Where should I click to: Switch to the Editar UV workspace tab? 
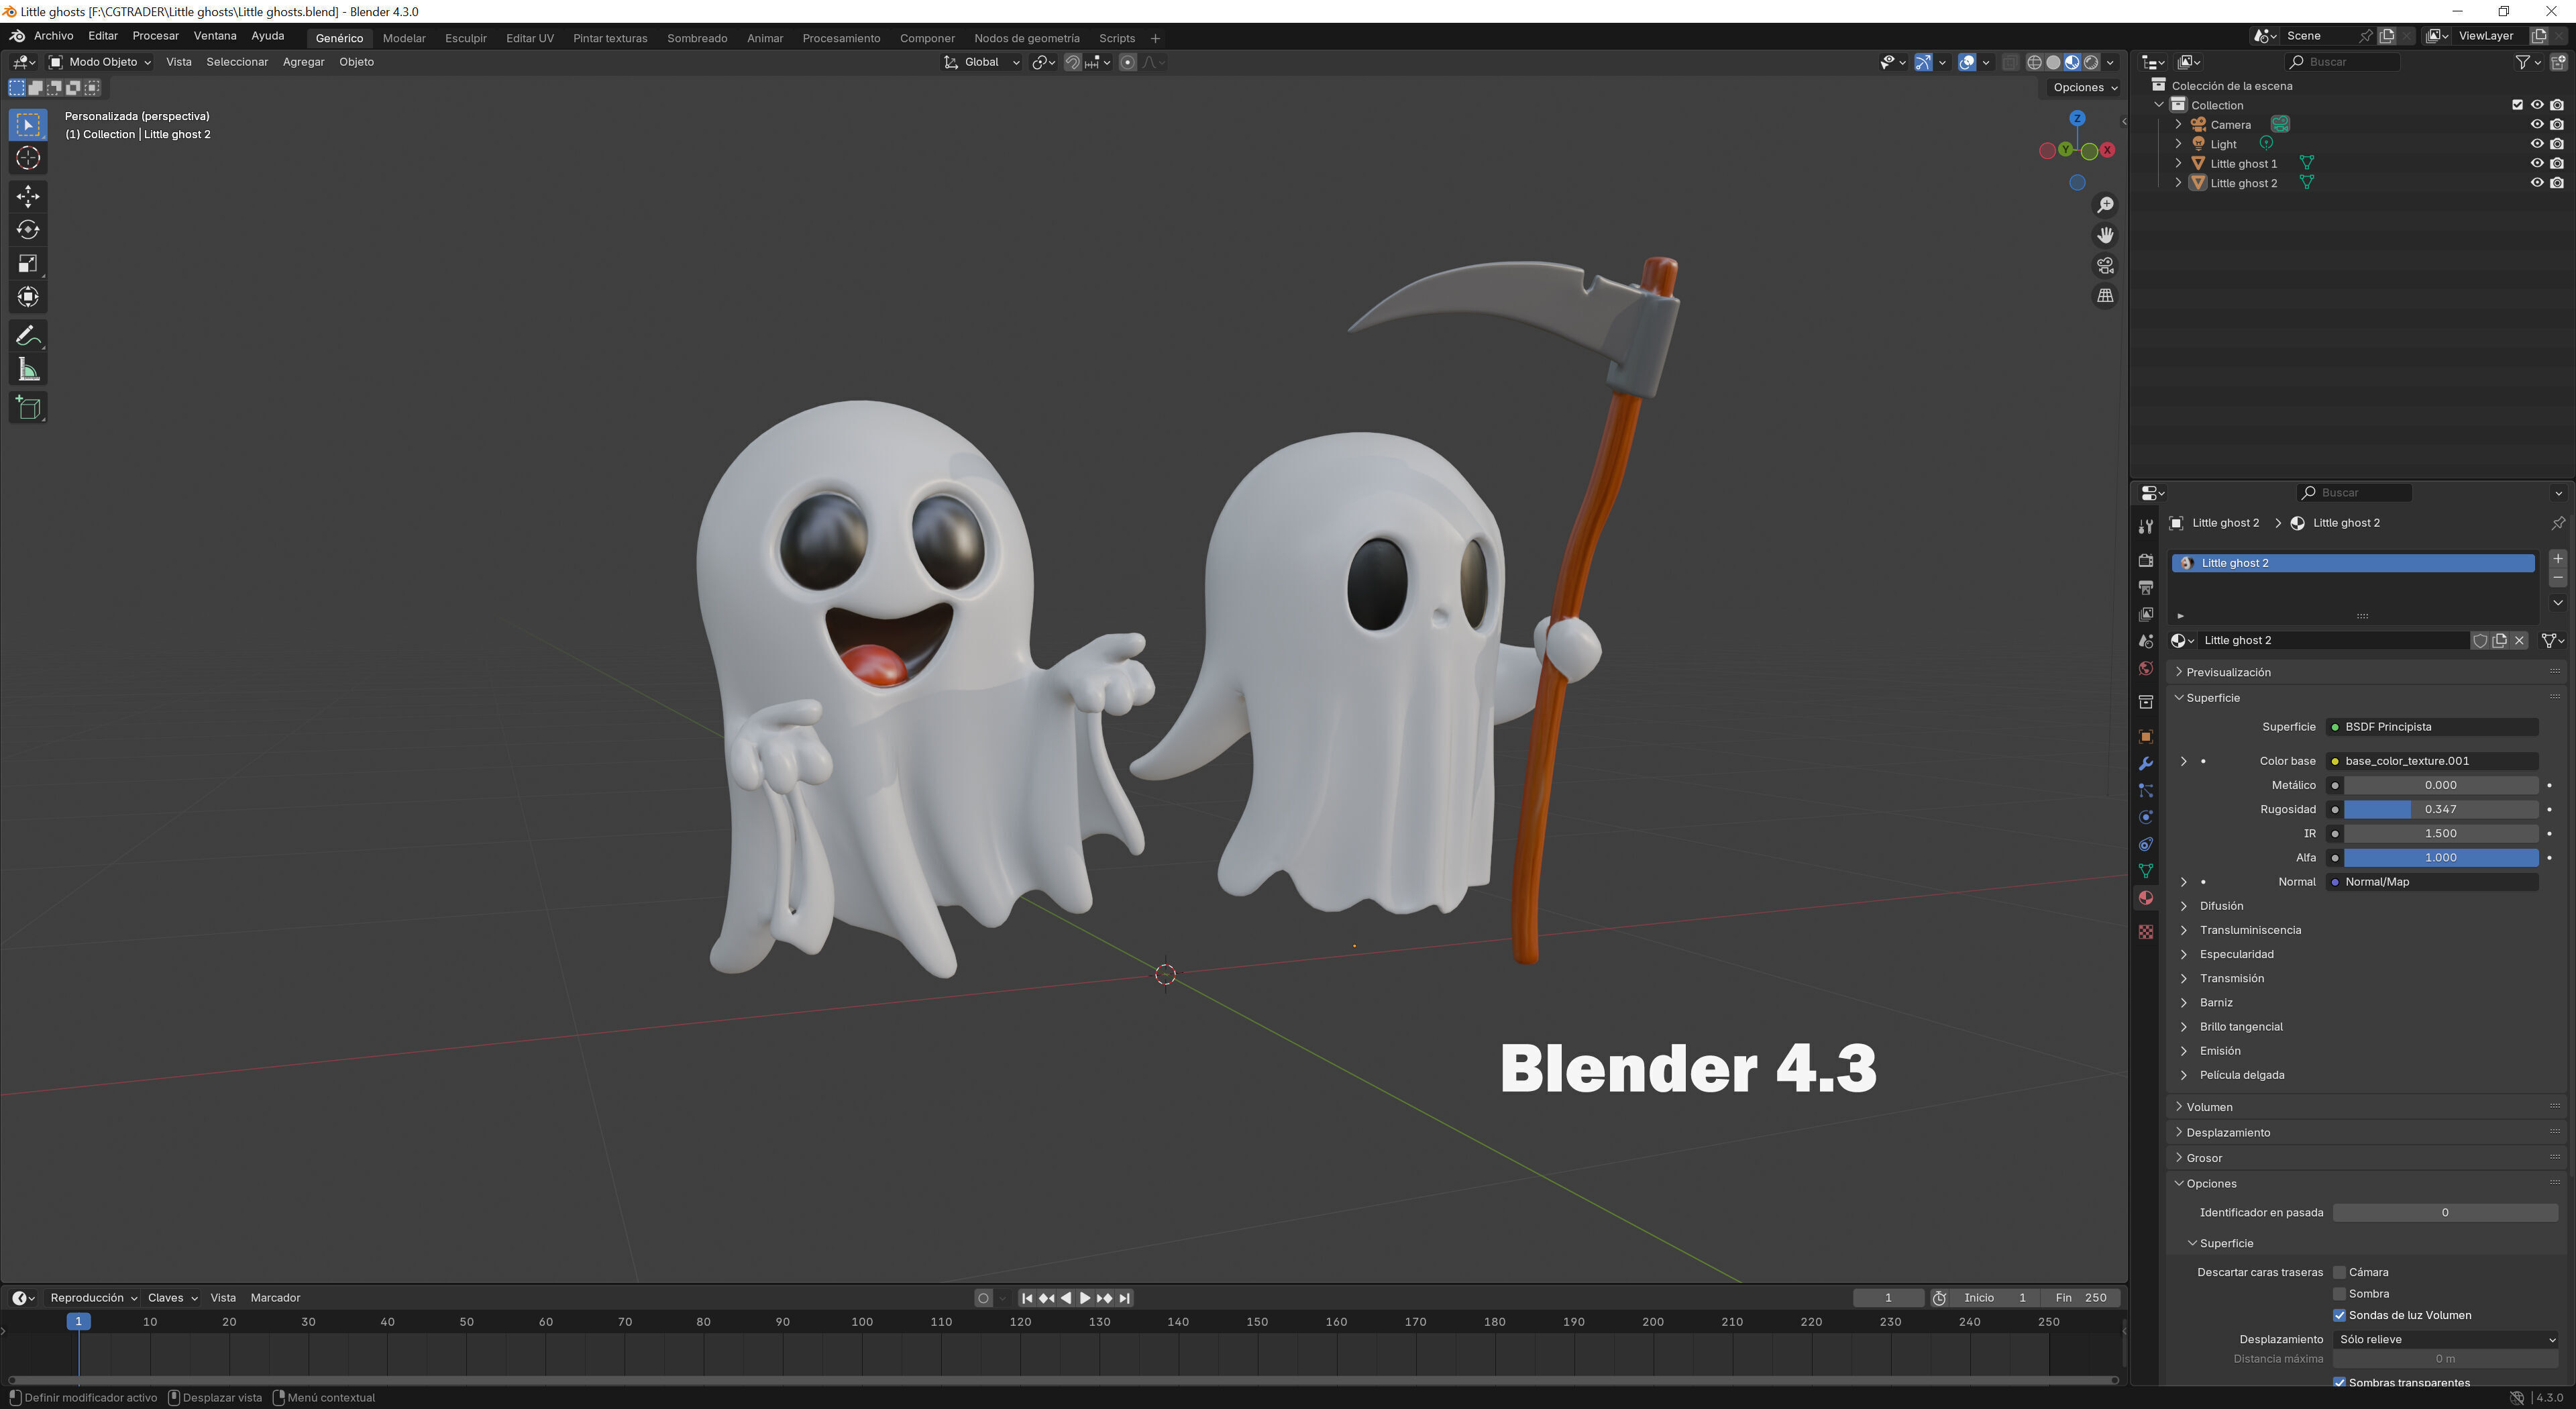[x=529, y=38]
